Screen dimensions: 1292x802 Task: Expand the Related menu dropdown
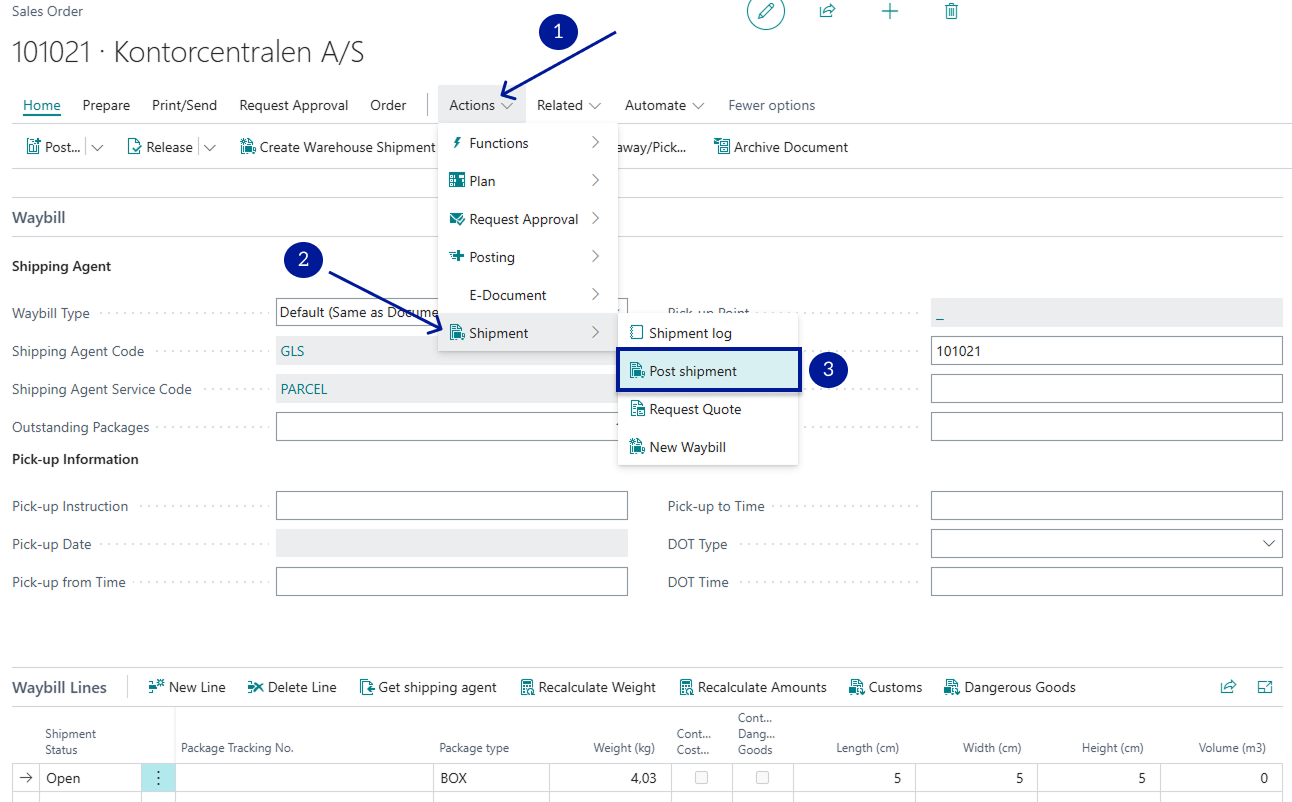tap(569, 105)
